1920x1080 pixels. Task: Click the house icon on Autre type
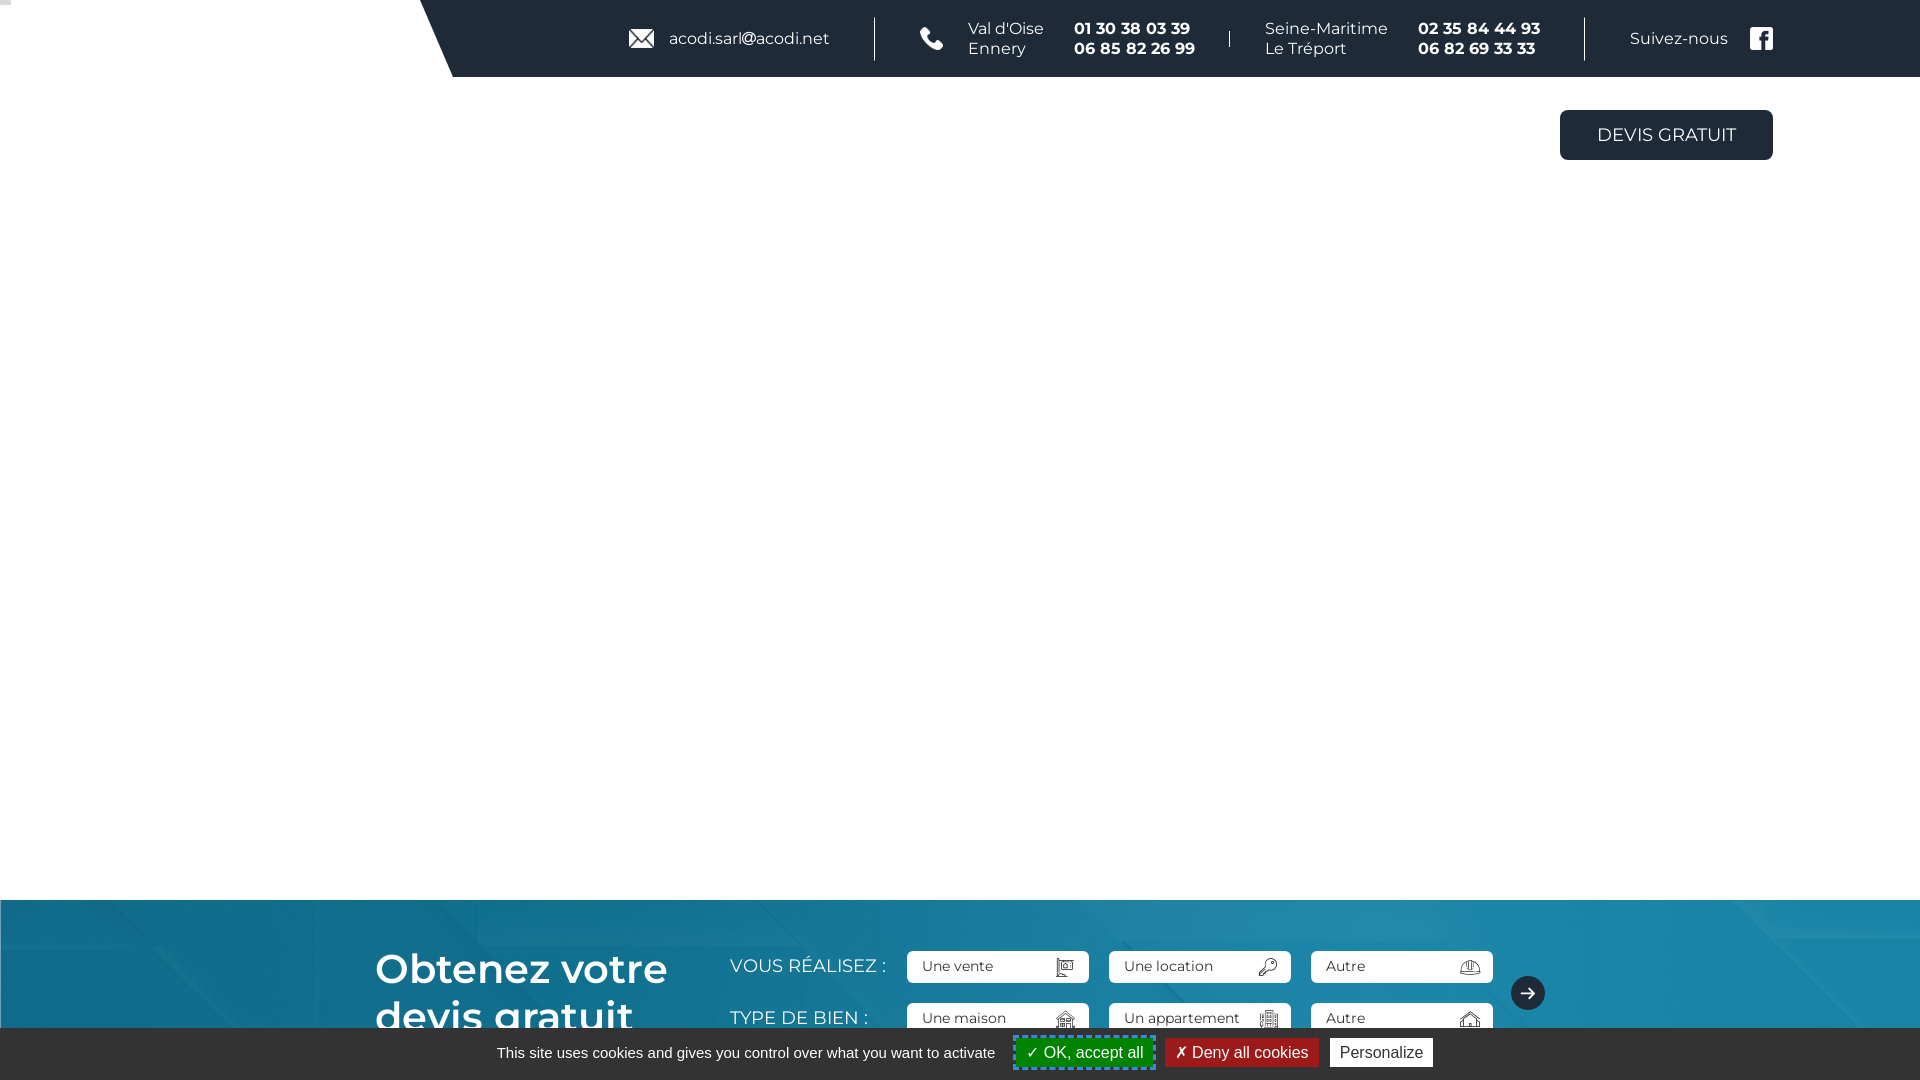coord(1469,1019)
